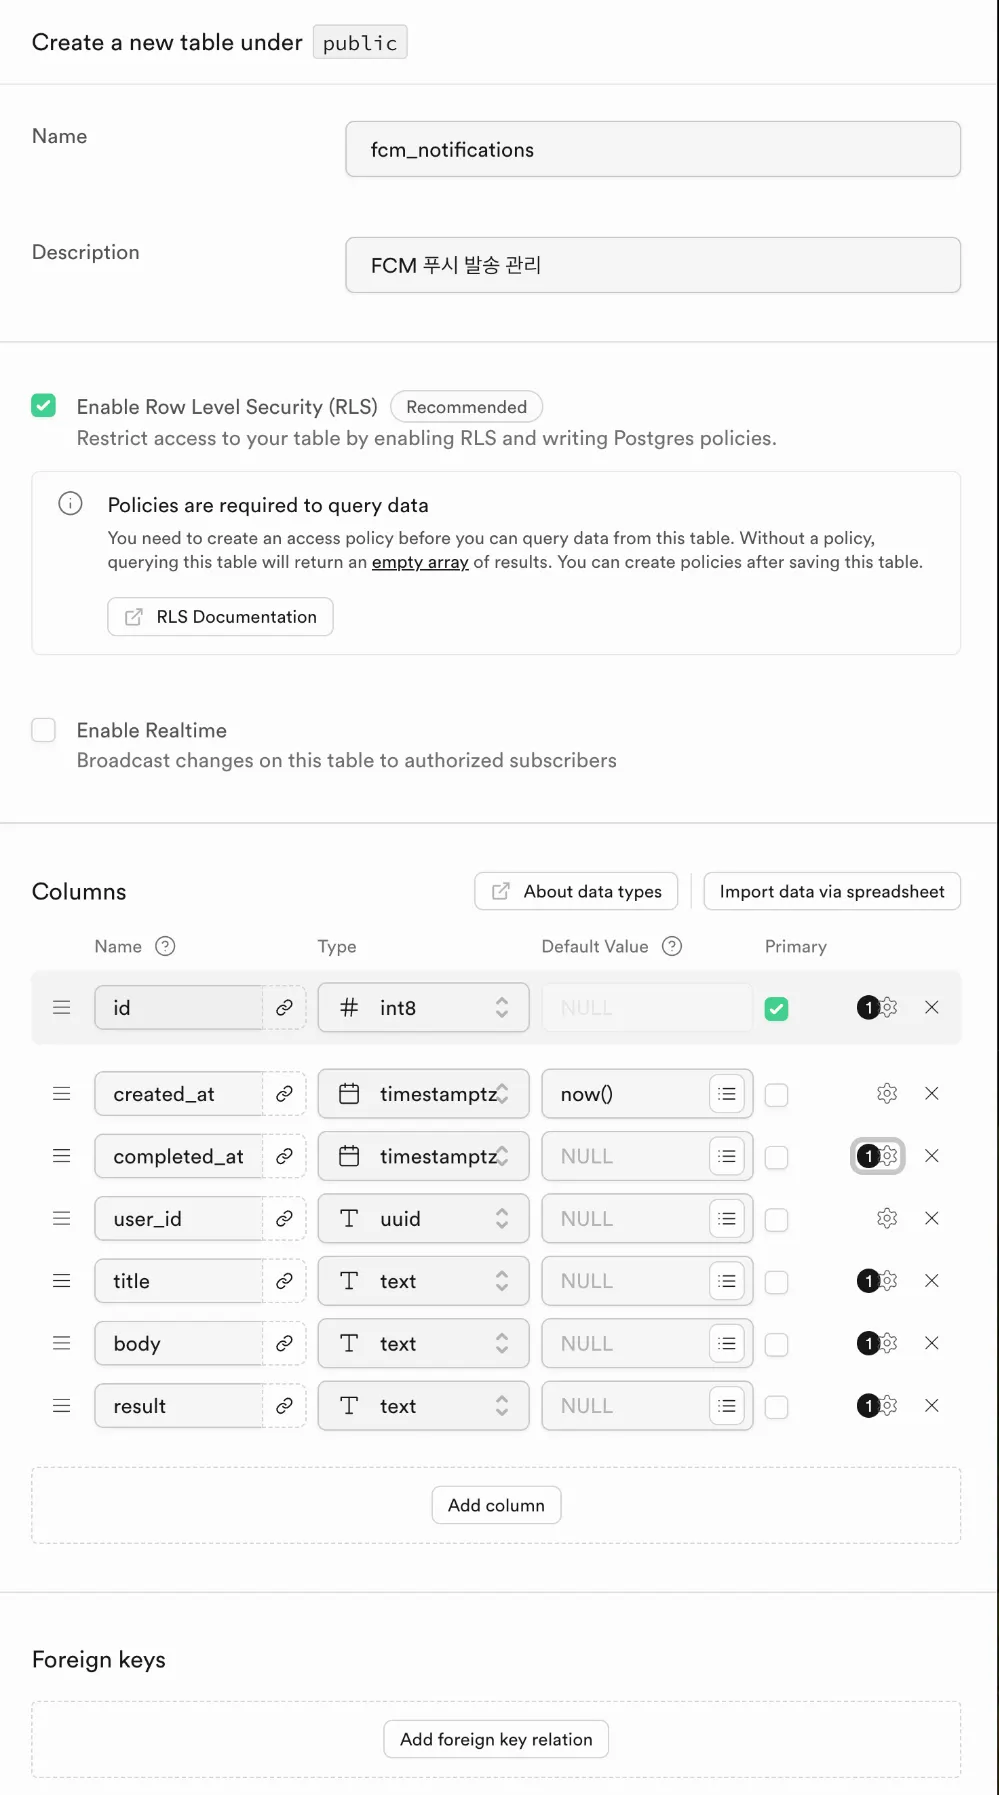The image size is (999, 1795).
Task: Click the help icon beside Default Value header
Action: pyautogui.click(x=672, y=947)
